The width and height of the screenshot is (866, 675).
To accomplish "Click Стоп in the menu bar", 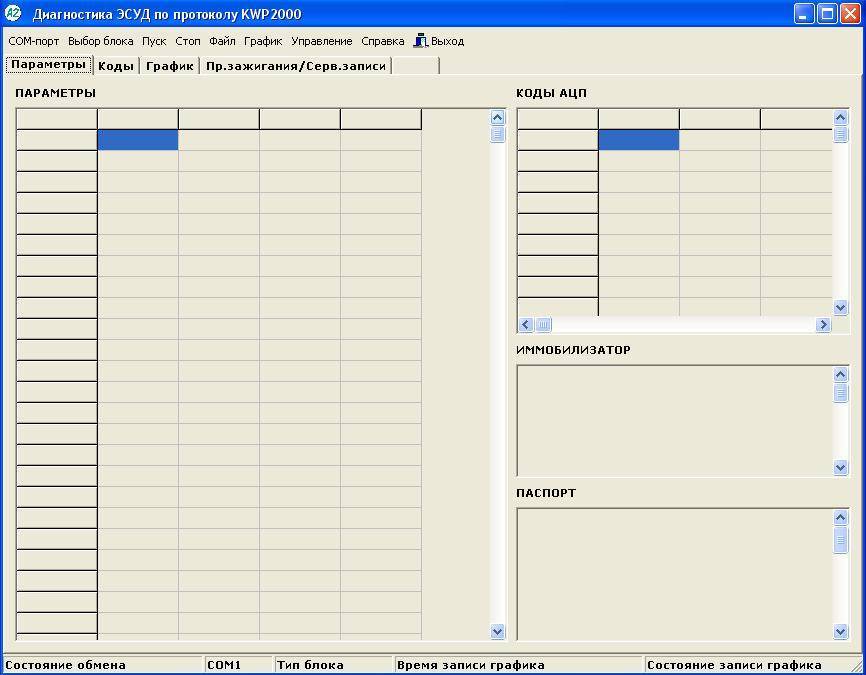I will coord(188,41).
